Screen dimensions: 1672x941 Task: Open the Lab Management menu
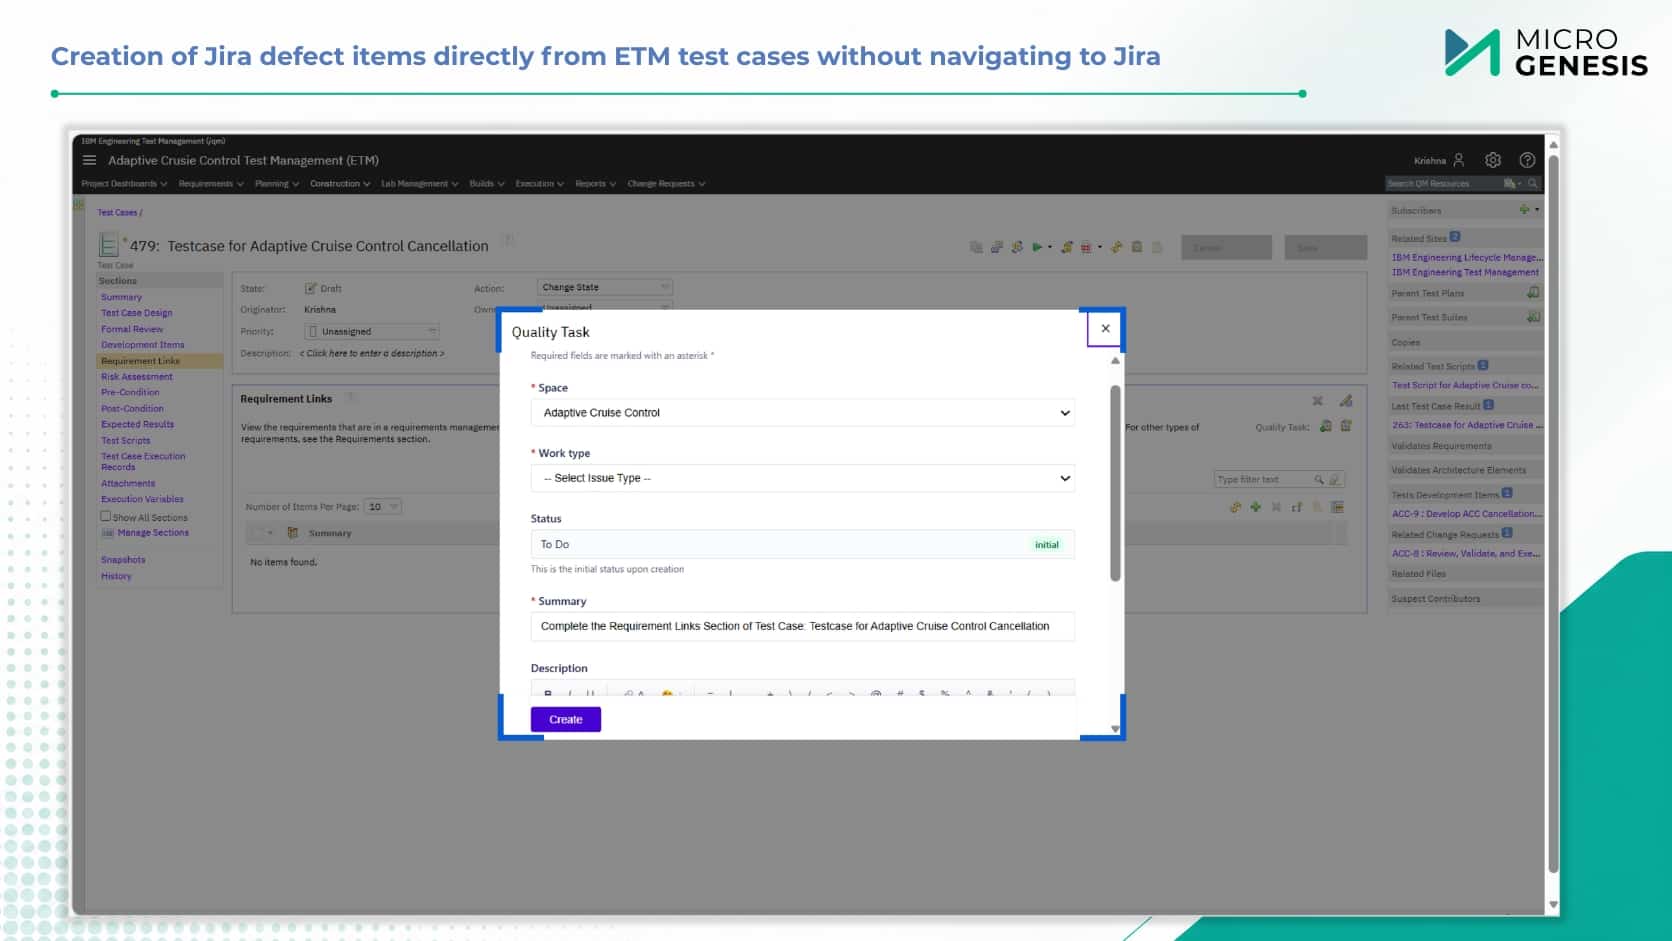(x=420, y=184)
